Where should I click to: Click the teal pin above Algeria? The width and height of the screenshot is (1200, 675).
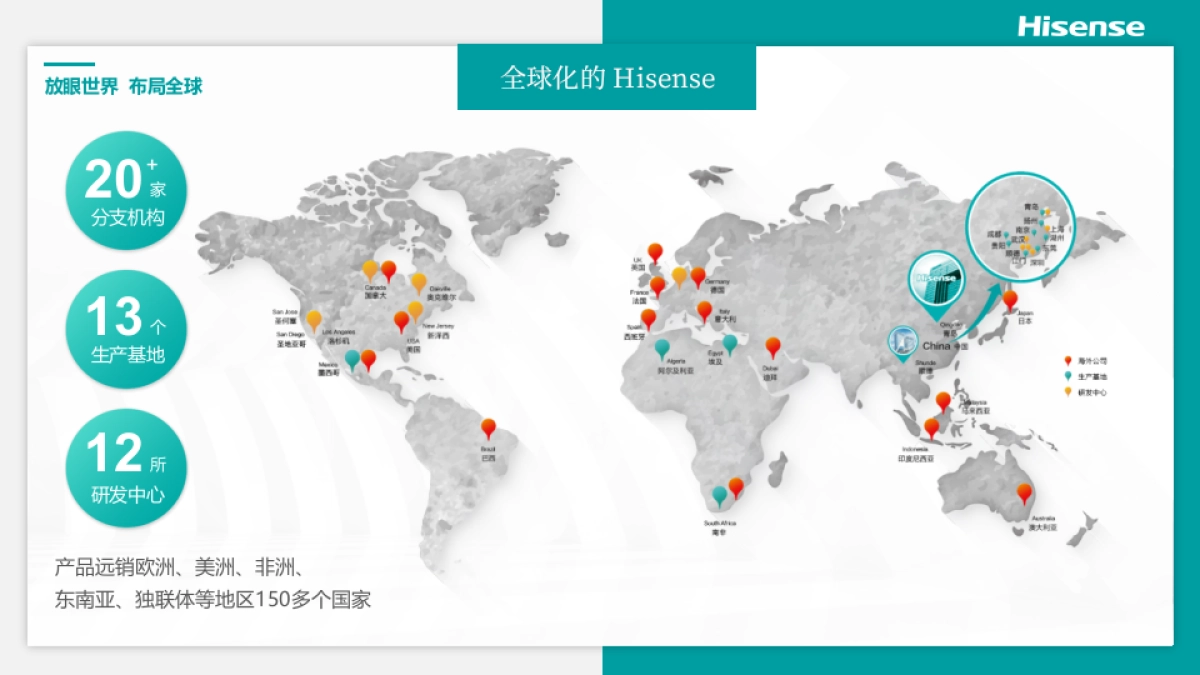[661, 349]
